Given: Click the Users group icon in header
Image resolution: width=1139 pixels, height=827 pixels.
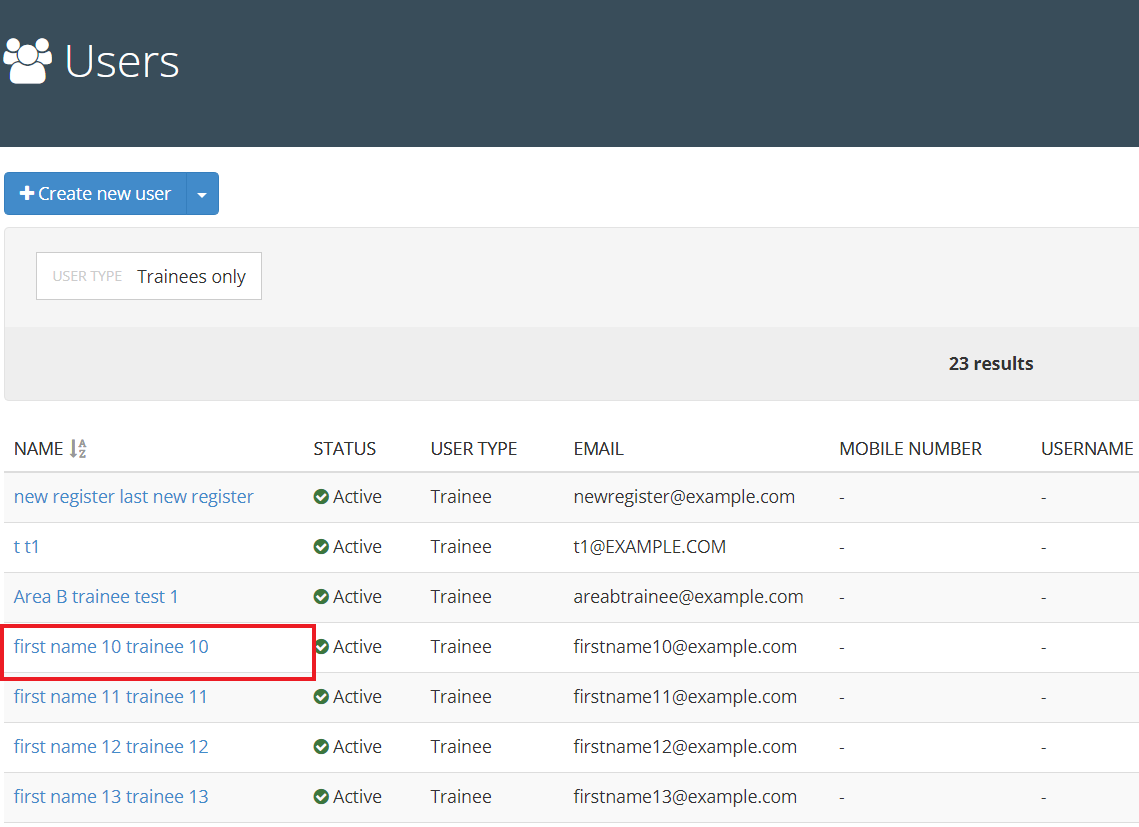Looking at the screenshot, I should pyautogui.click(x=28, y=61).
